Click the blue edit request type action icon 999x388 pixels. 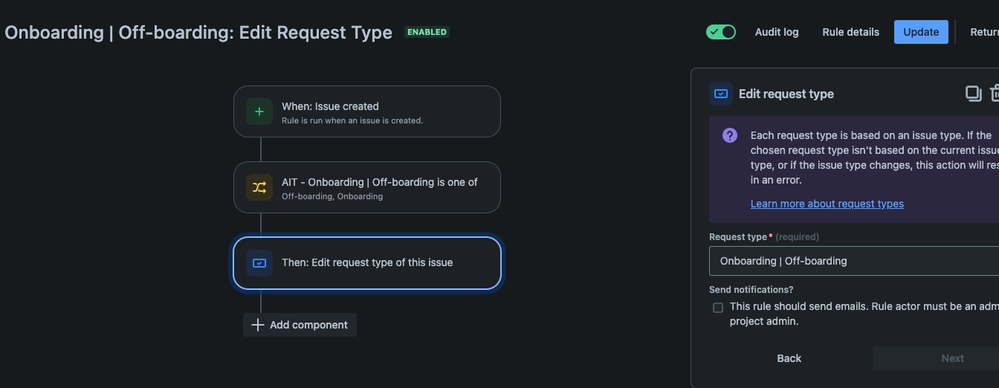pos(259,262)
